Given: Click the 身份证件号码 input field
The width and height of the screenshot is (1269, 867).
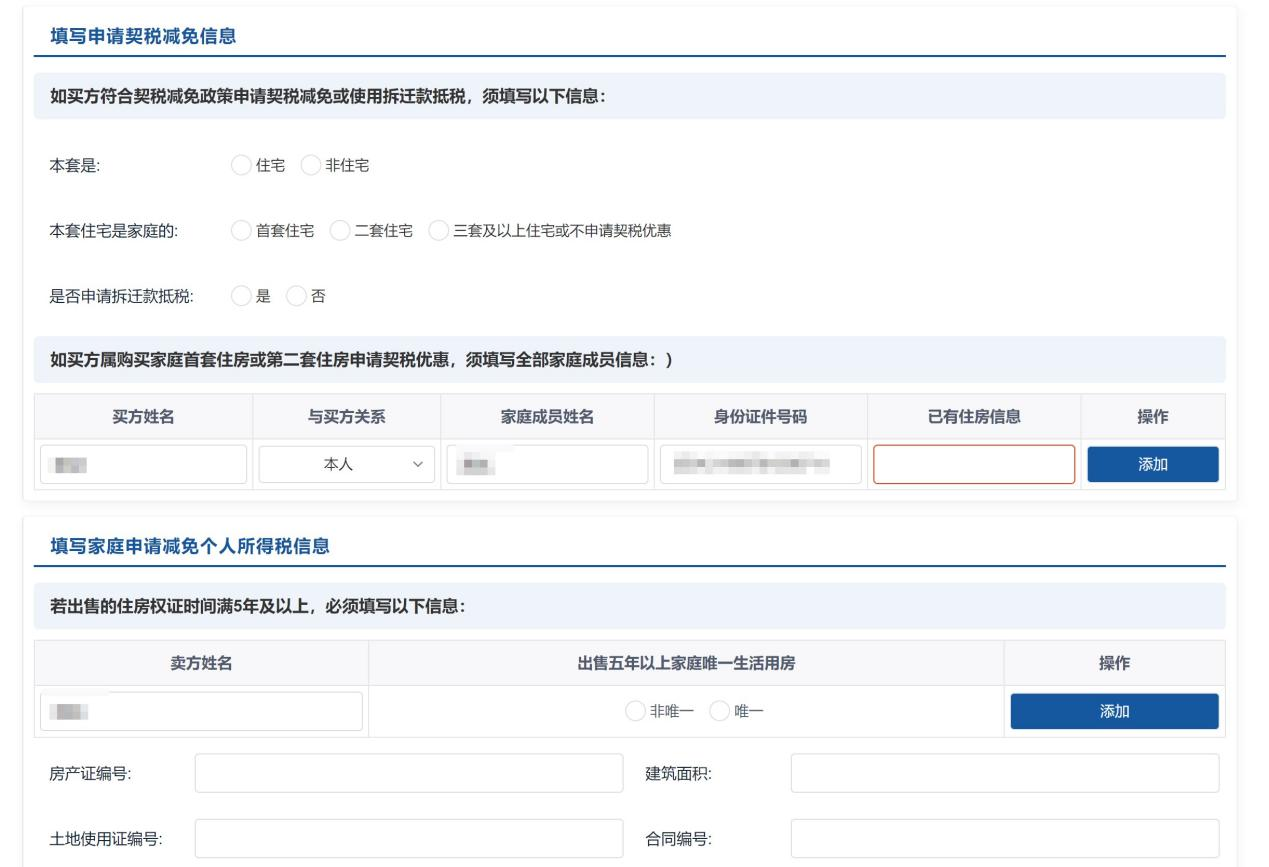Looking at the screenshot, I should [760, 465].
